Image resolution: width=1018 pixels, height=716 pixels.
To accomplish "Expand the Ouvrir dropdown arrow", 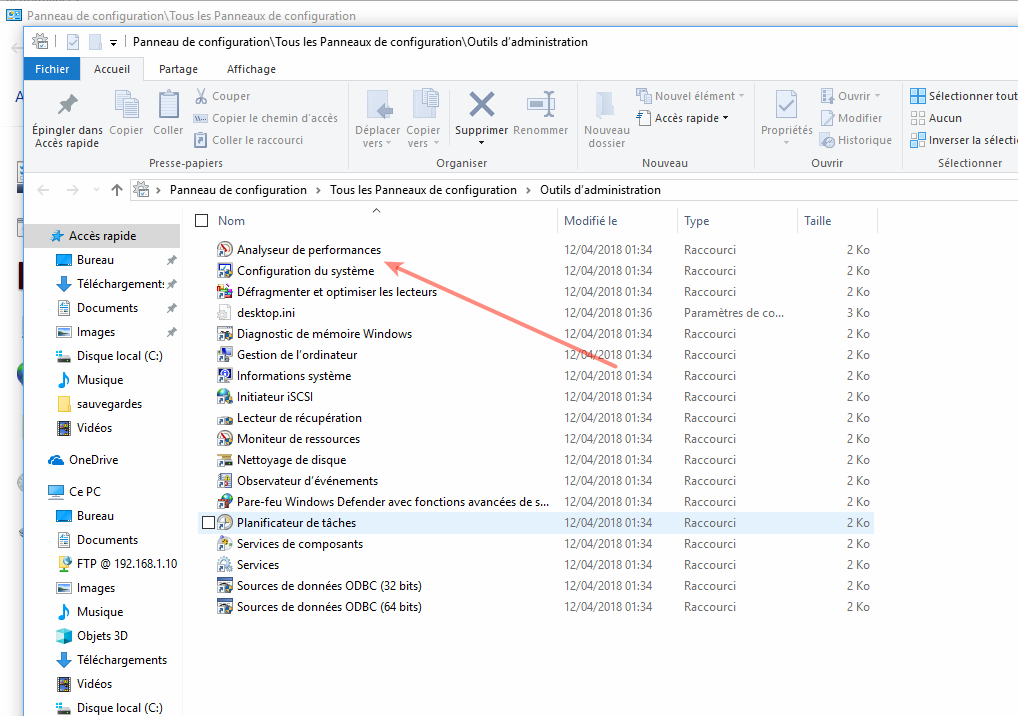I will point(877,96).
